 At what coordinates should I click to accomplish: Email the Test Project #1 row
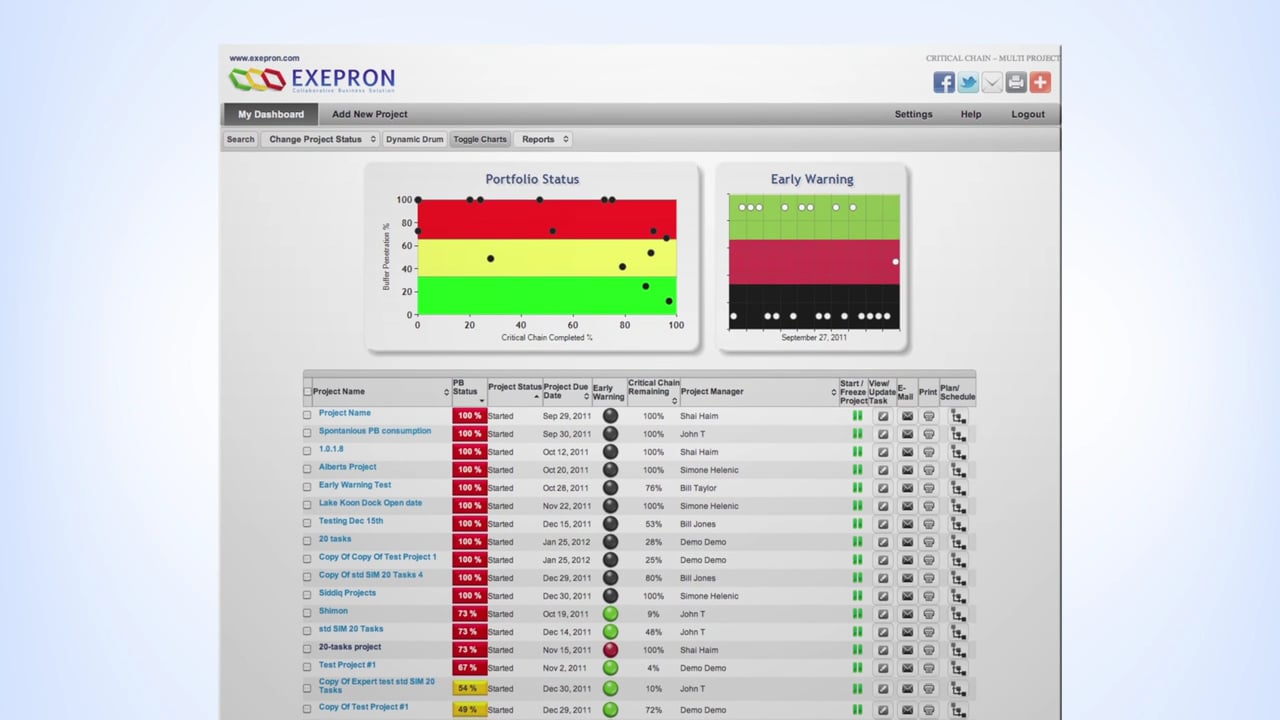(907, 668)
